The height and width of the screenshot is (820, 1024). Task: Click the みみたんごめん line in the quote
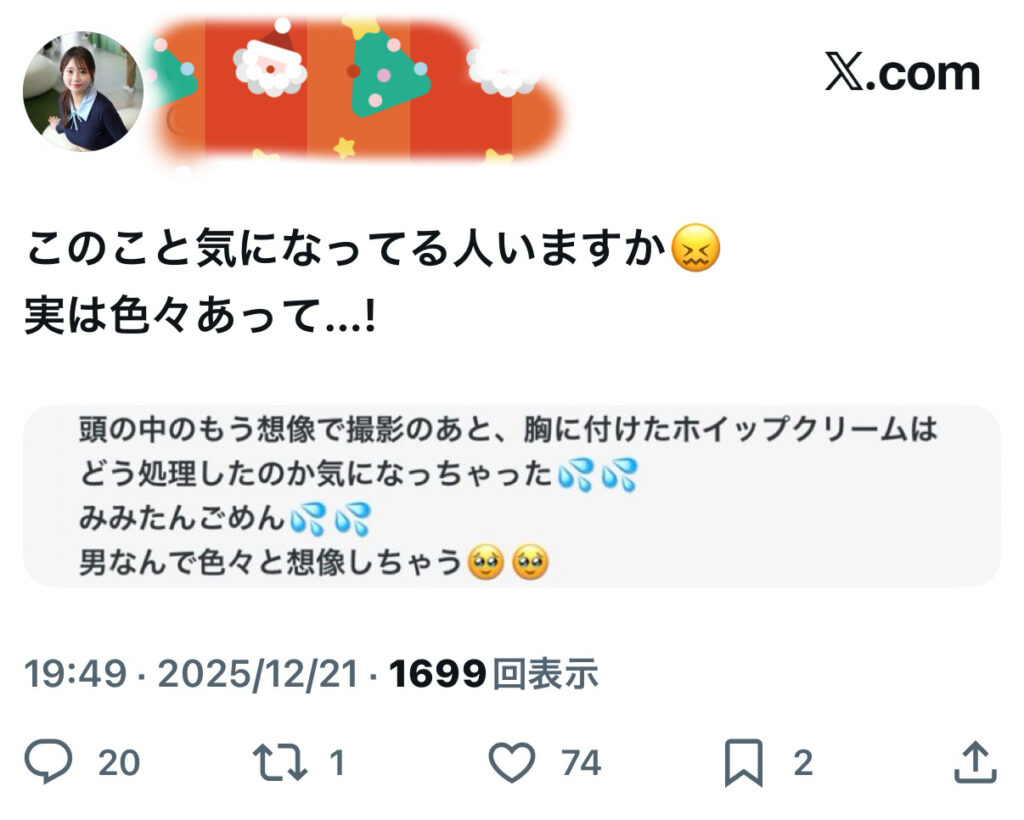(182, 518)
